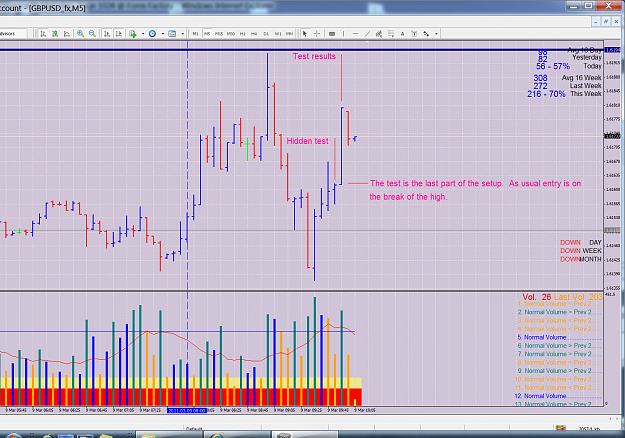Select the H4 timeframe
The height and width of the screenshot is (438, 625).
click(254, 34)
